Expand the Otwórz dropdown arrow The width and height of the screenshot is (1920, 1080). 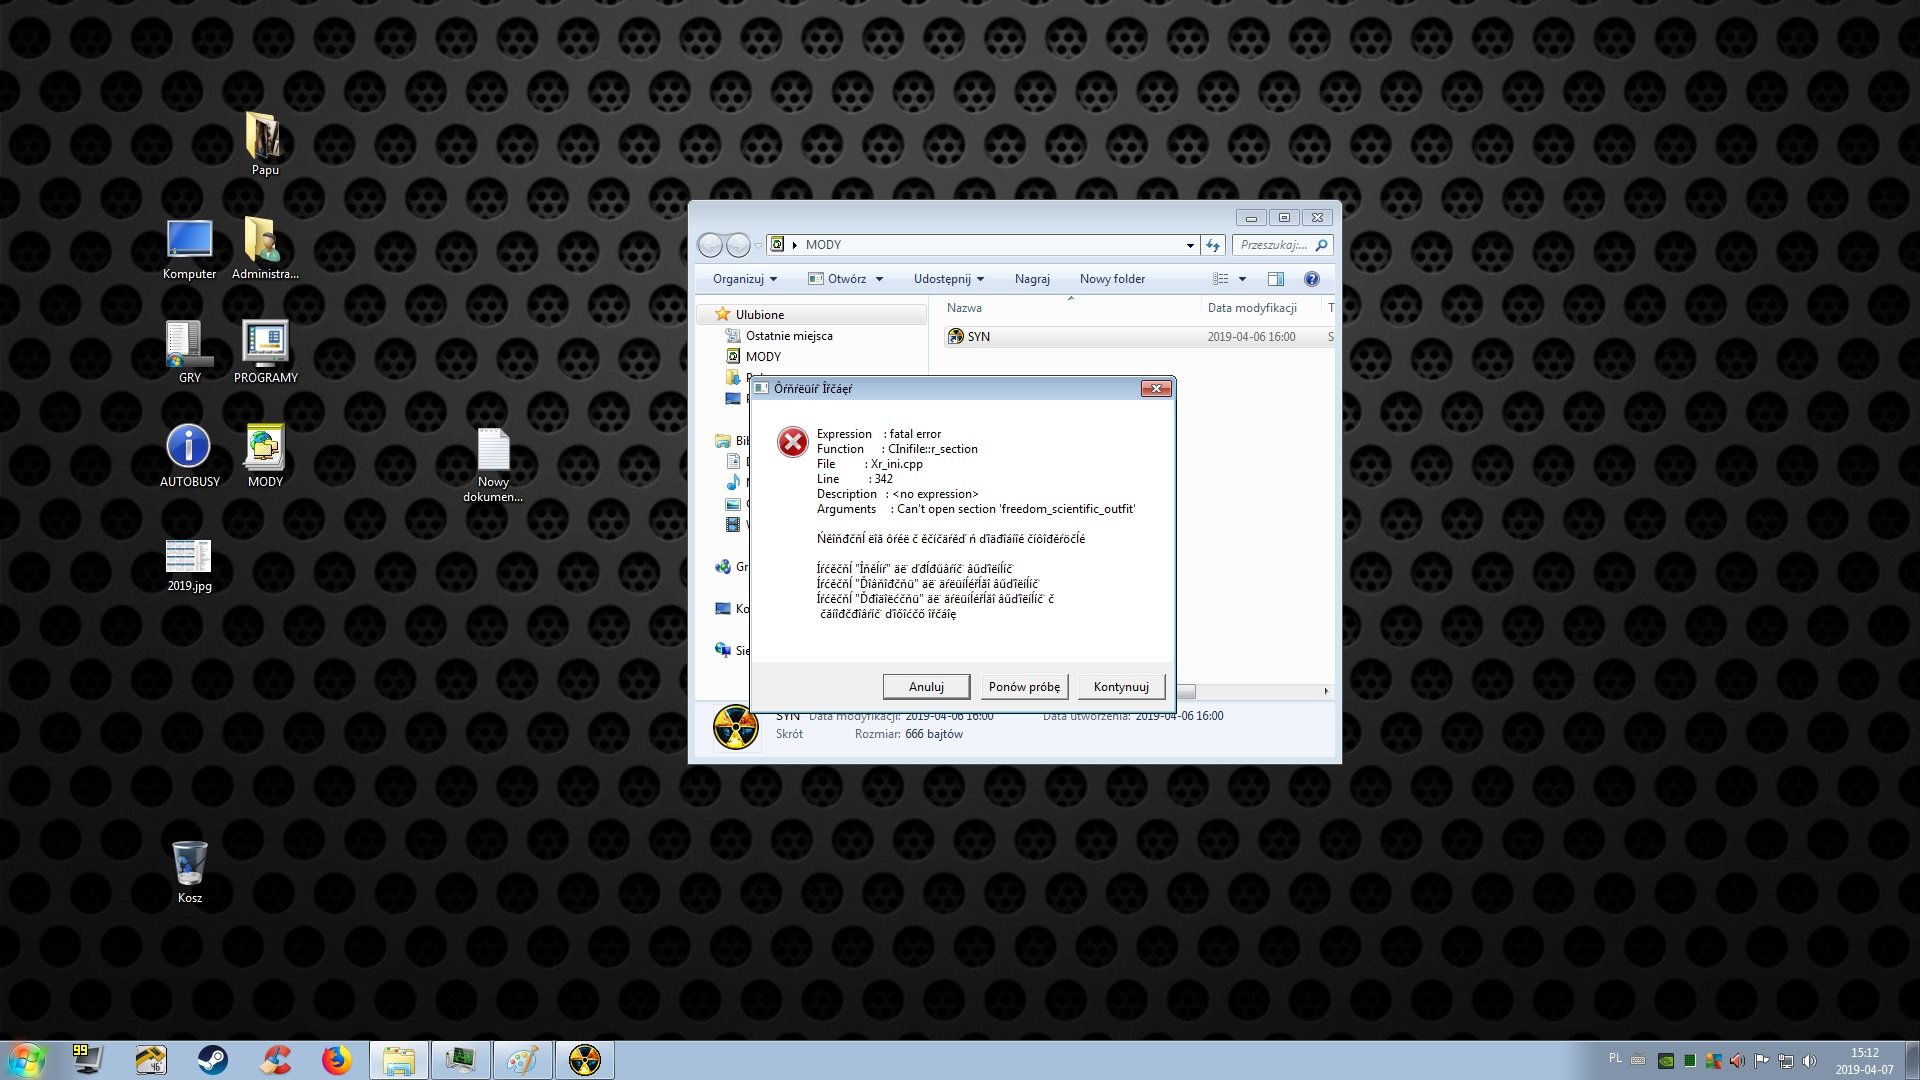880,279
